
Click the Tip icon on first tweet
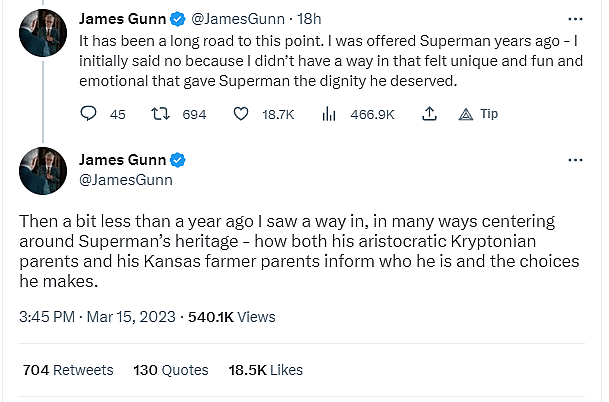click(x=466, y=114)
